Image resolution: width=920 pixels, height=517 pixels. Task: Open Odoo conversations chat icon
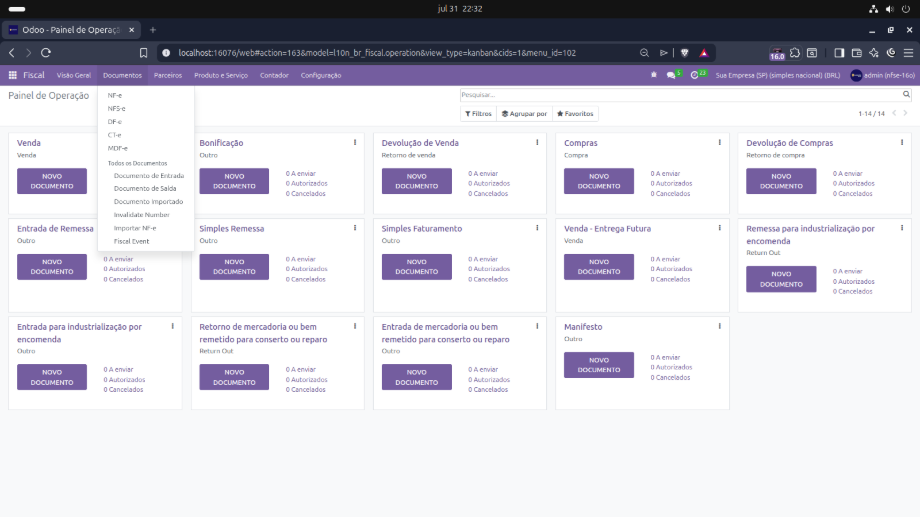pos(671,75)
